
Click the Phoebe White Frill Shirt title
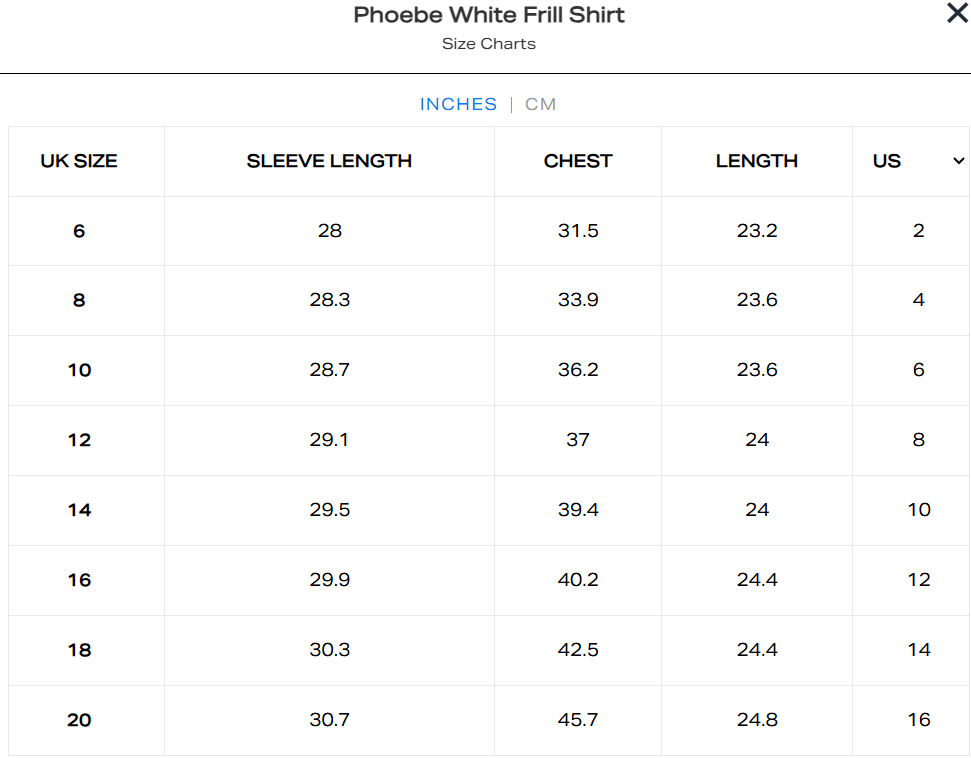pyautogui.click(x=489, y=15)
